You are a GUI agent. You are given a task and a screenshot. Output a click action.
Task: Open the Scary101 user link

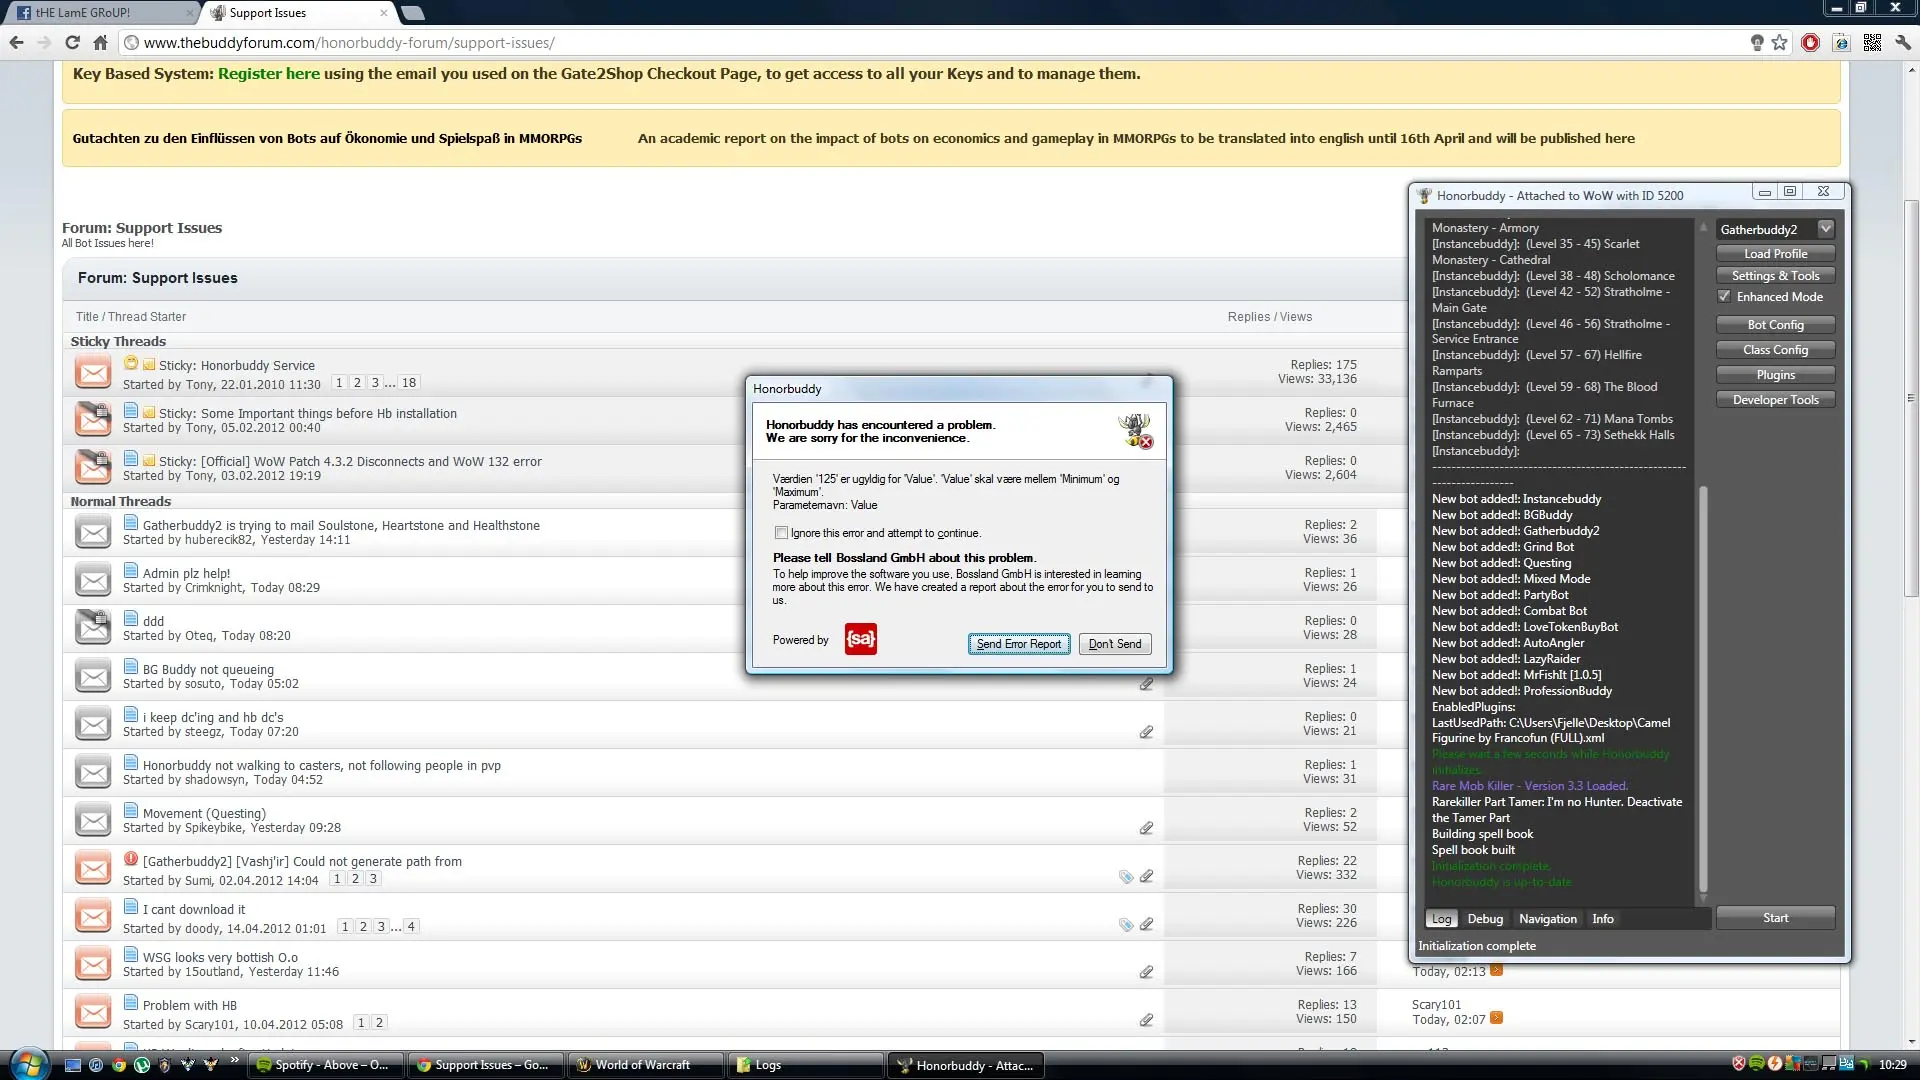point(1436,1005)
